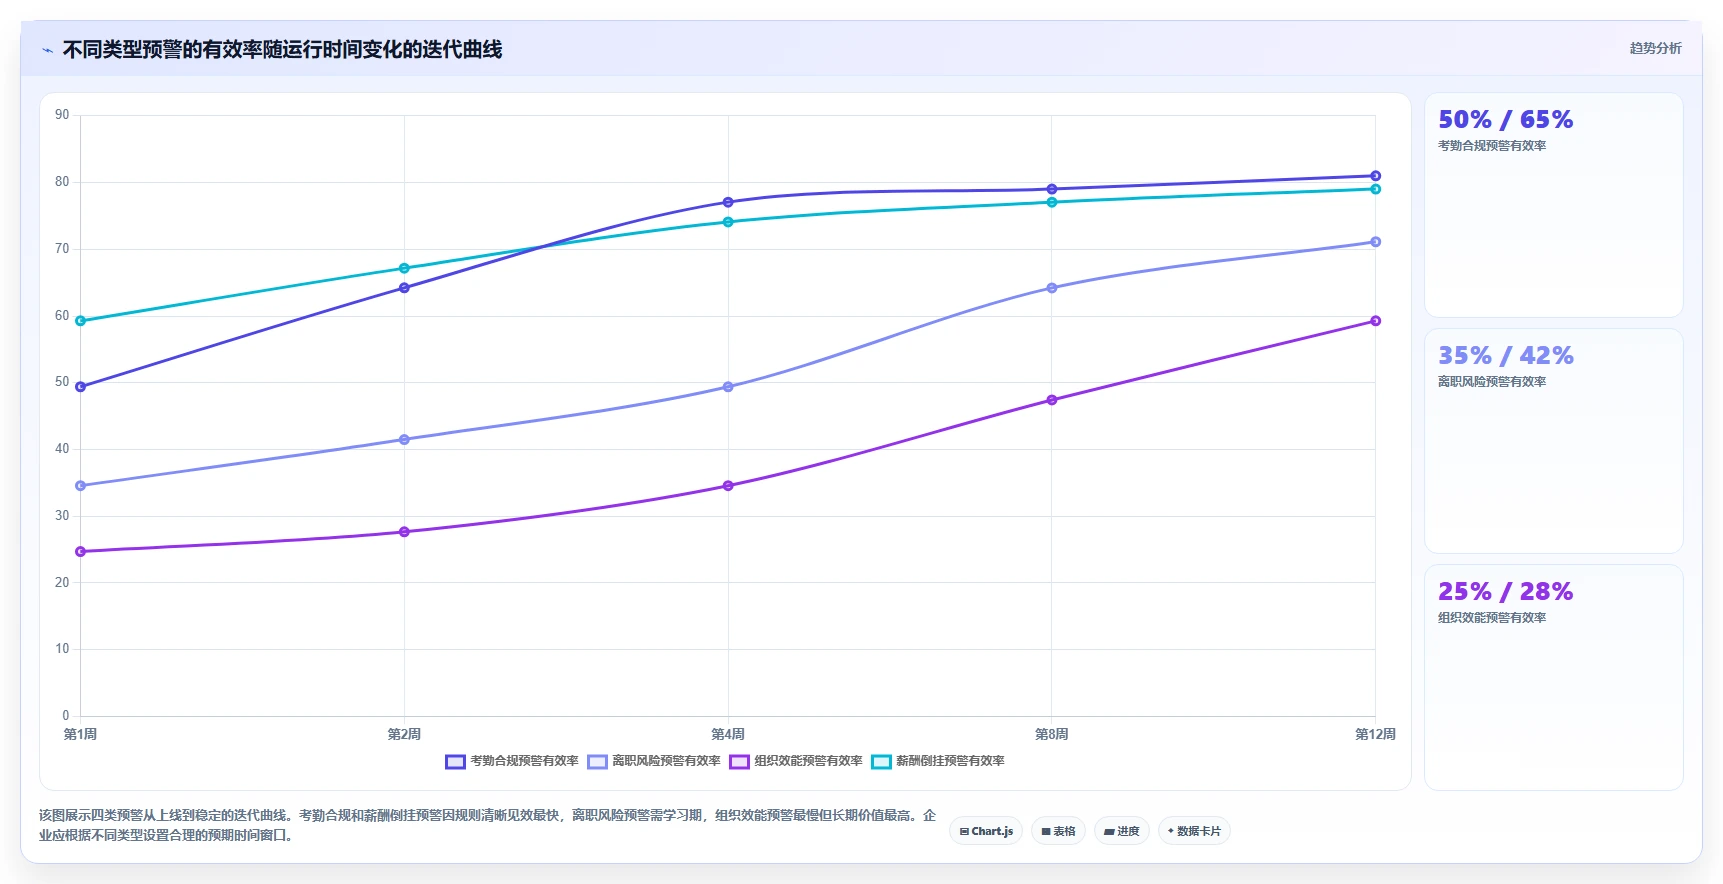Click the 90 y-axis label
Image resolution: width=1723 pixels, height=884 pixels.
point(62,115)
